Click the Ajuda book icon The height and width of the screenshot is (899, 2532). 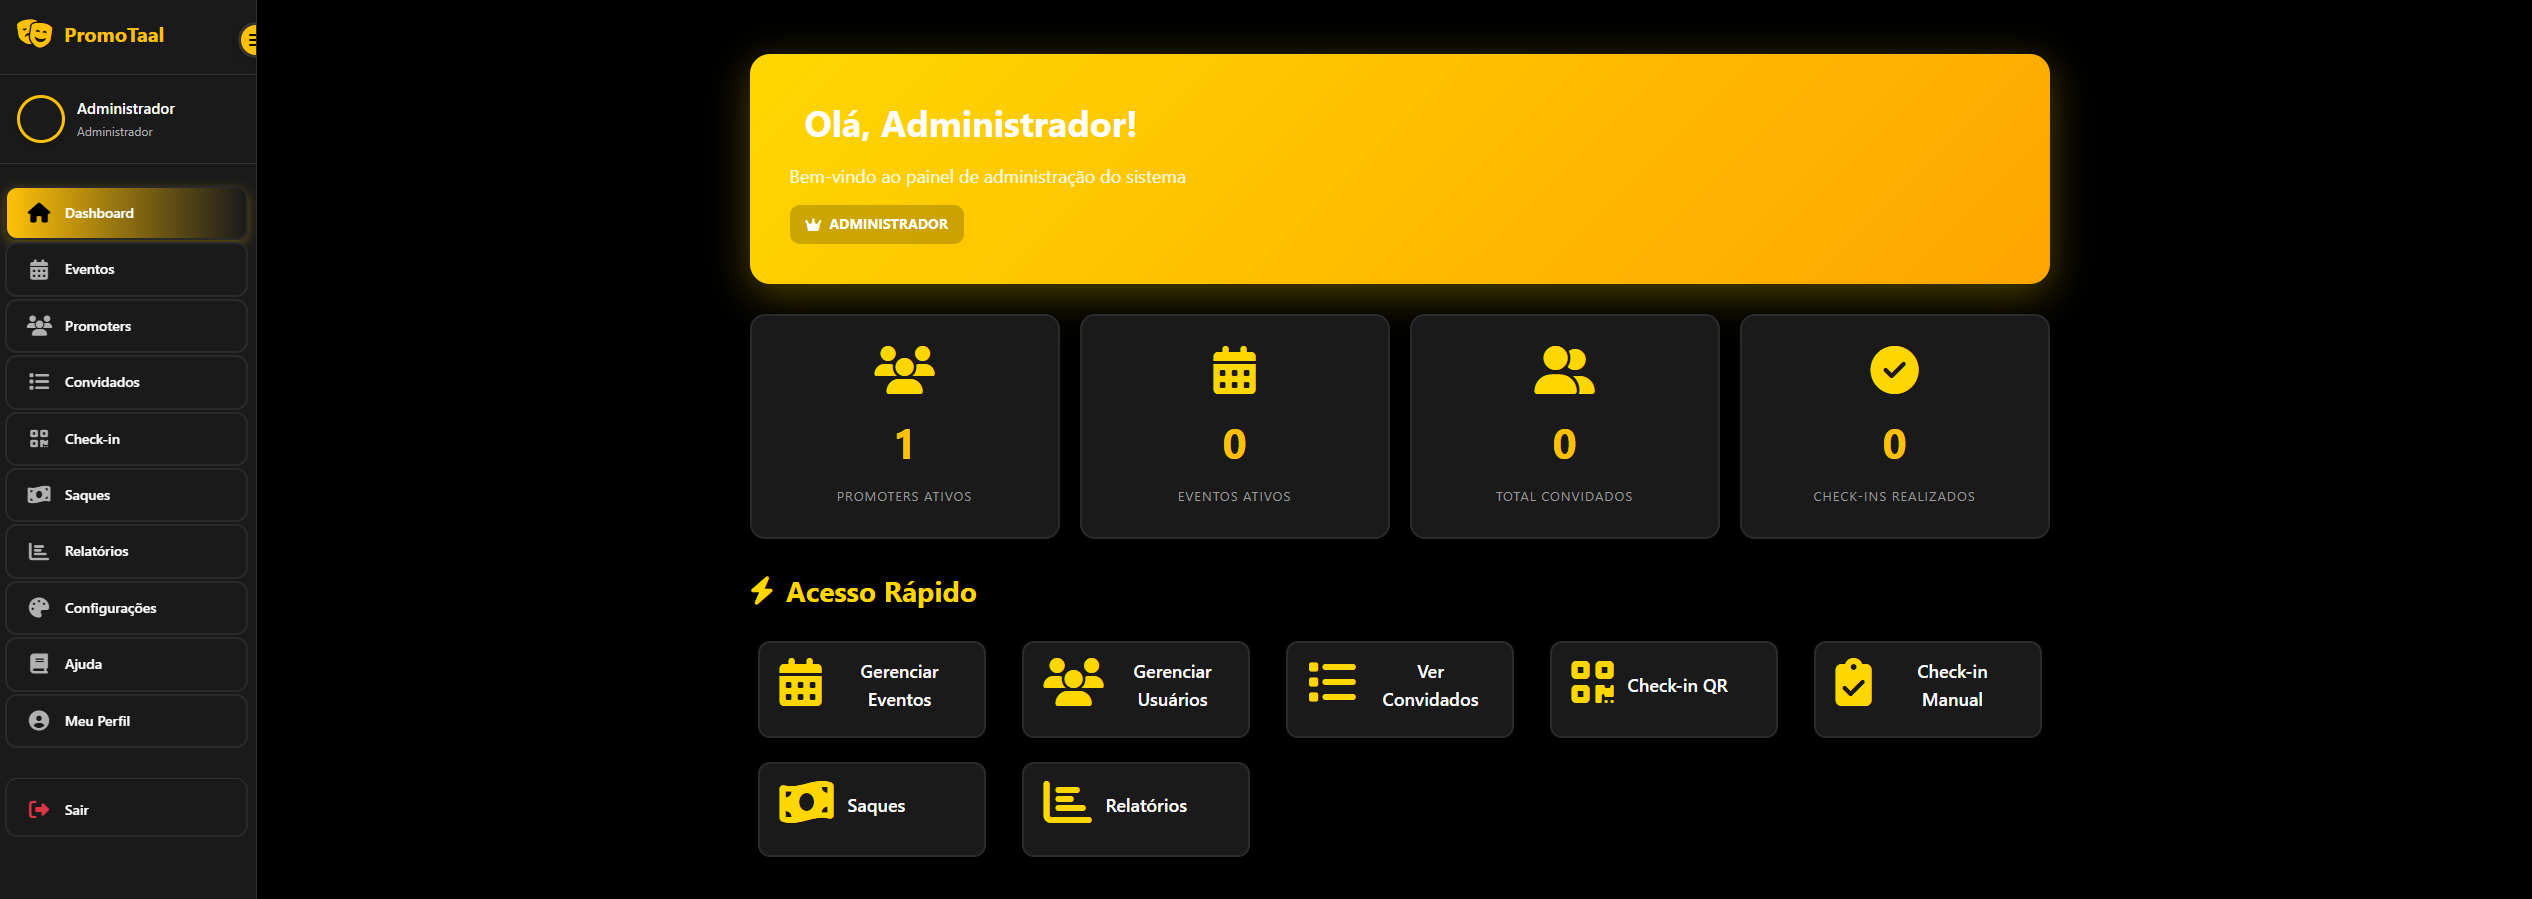tap(39, 664)
